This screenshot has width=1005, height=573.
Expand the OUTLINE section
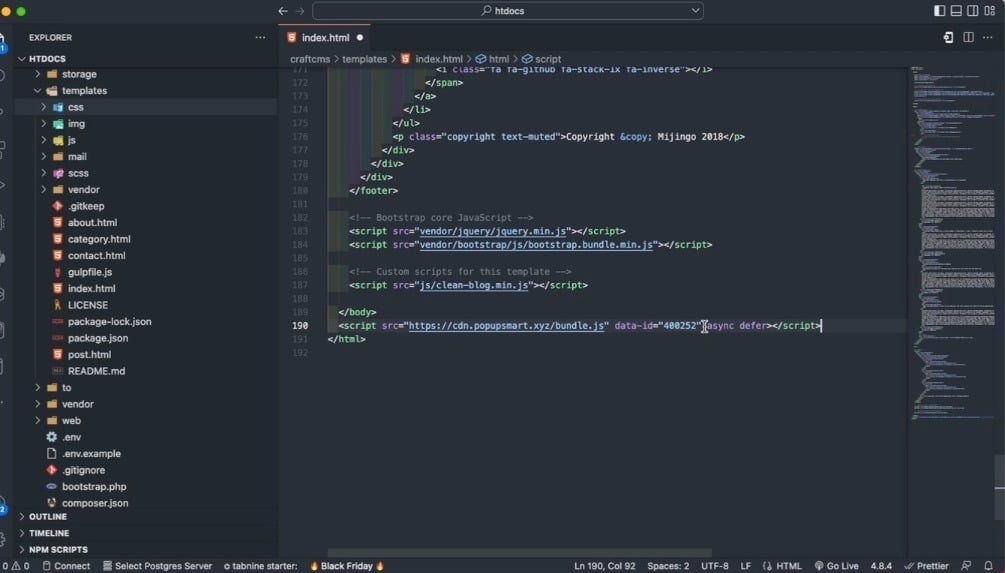48,517
